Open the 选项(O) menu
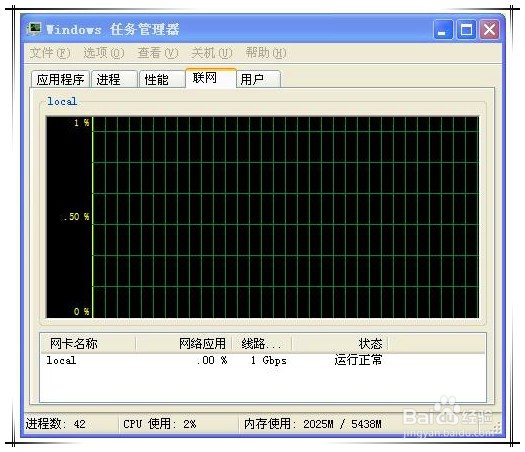This screenshot has height=452, width=525. click(104, 53)
